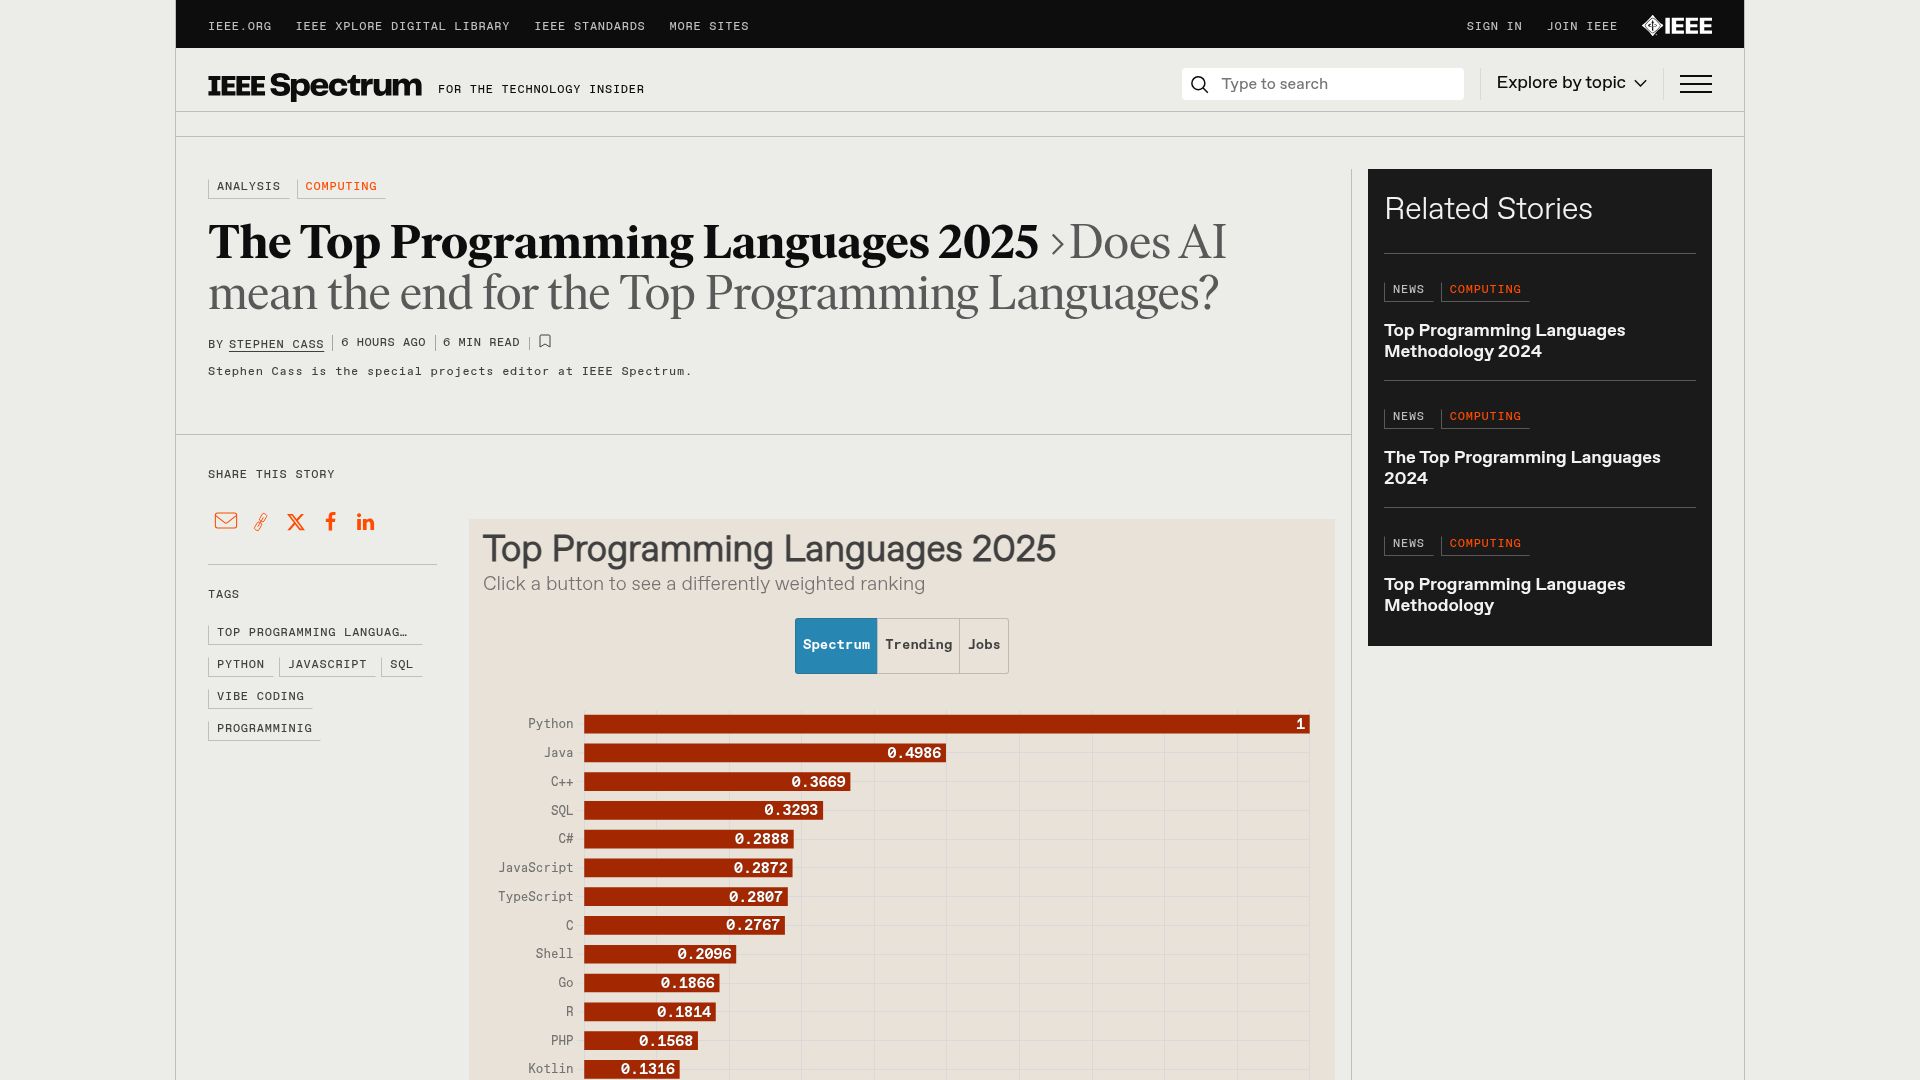Click the Shell bar value 0.2096
The height and width of the screenshot is (1080, 1920).
[x=704, y=954]
